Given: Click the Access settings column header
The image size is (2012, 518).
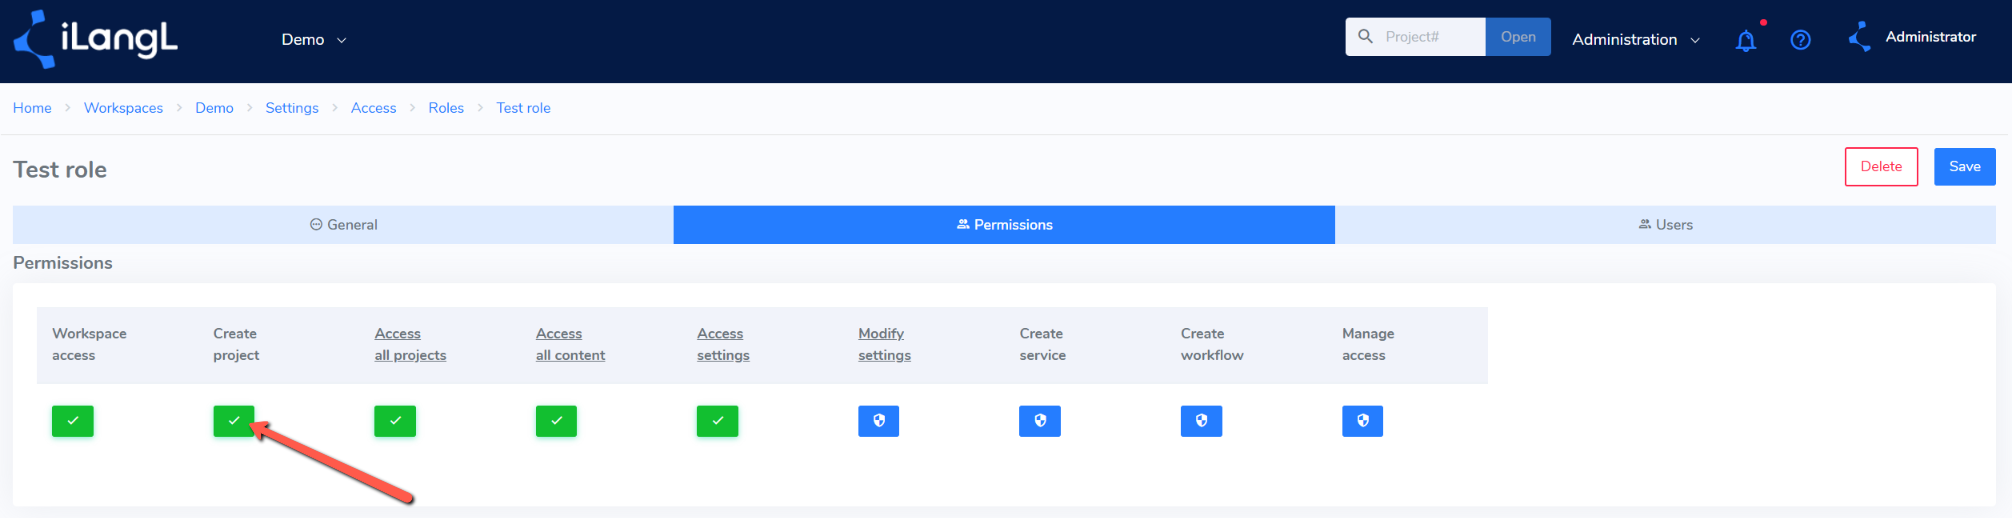Looking at the screenshot, I should point(723,344).
